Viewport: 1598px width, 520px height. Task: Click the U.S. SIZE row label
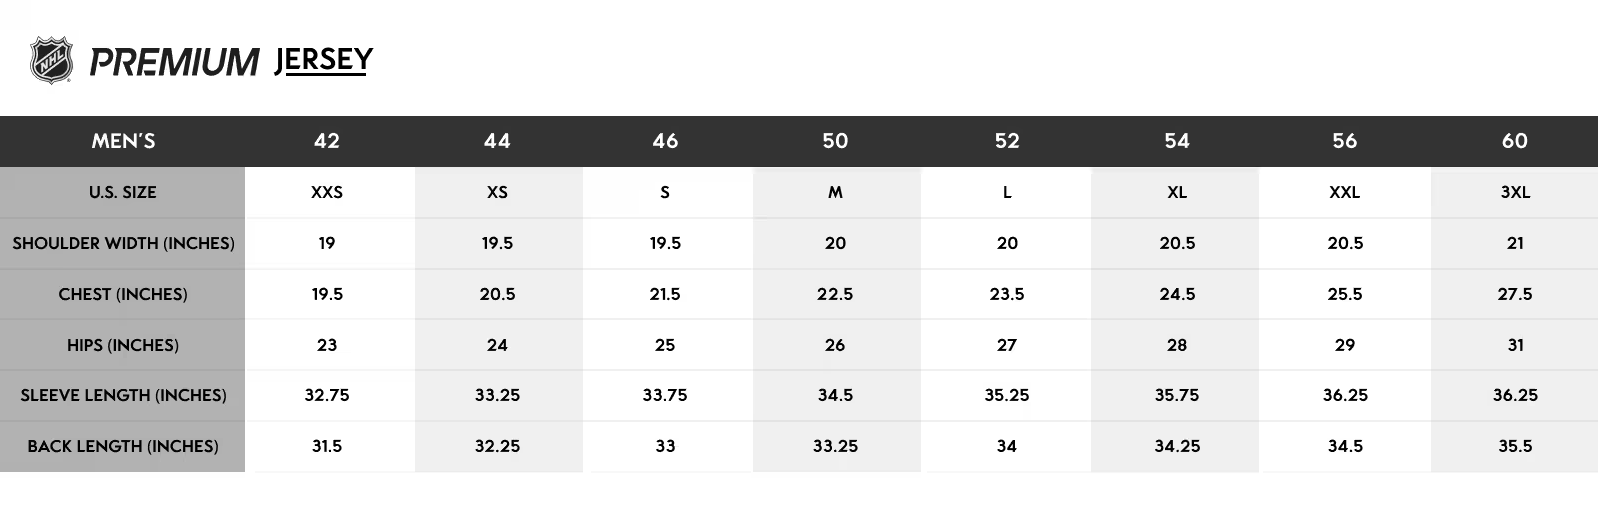(123, 192)
